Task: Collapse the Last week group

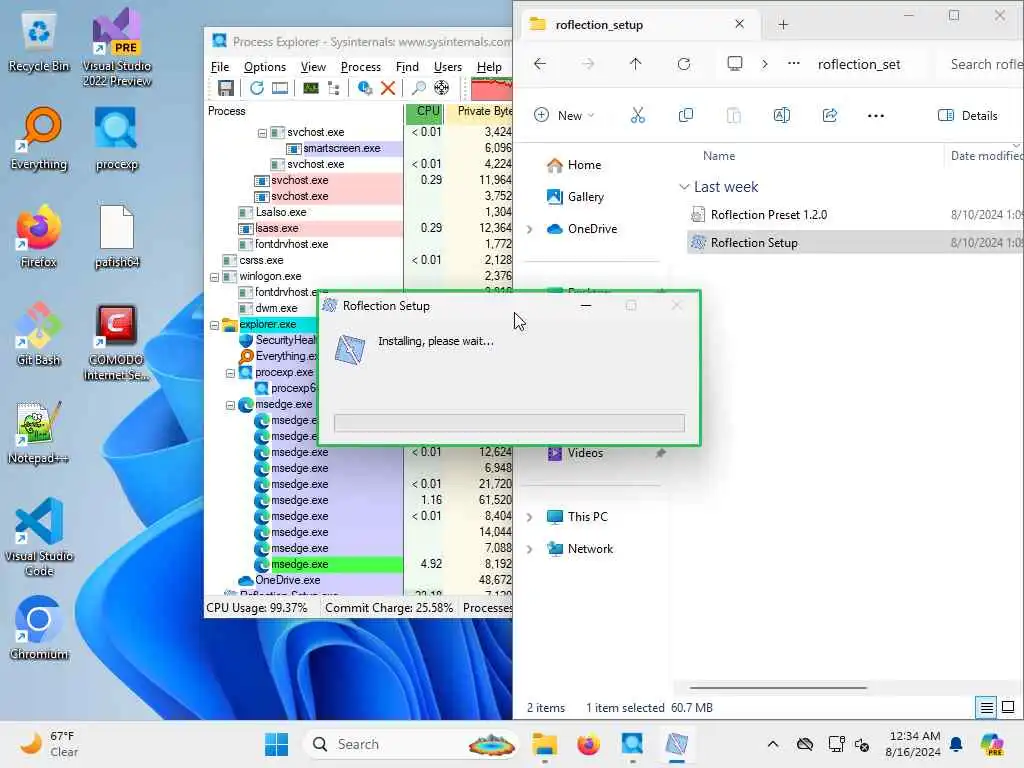Action: click(684, 187)
